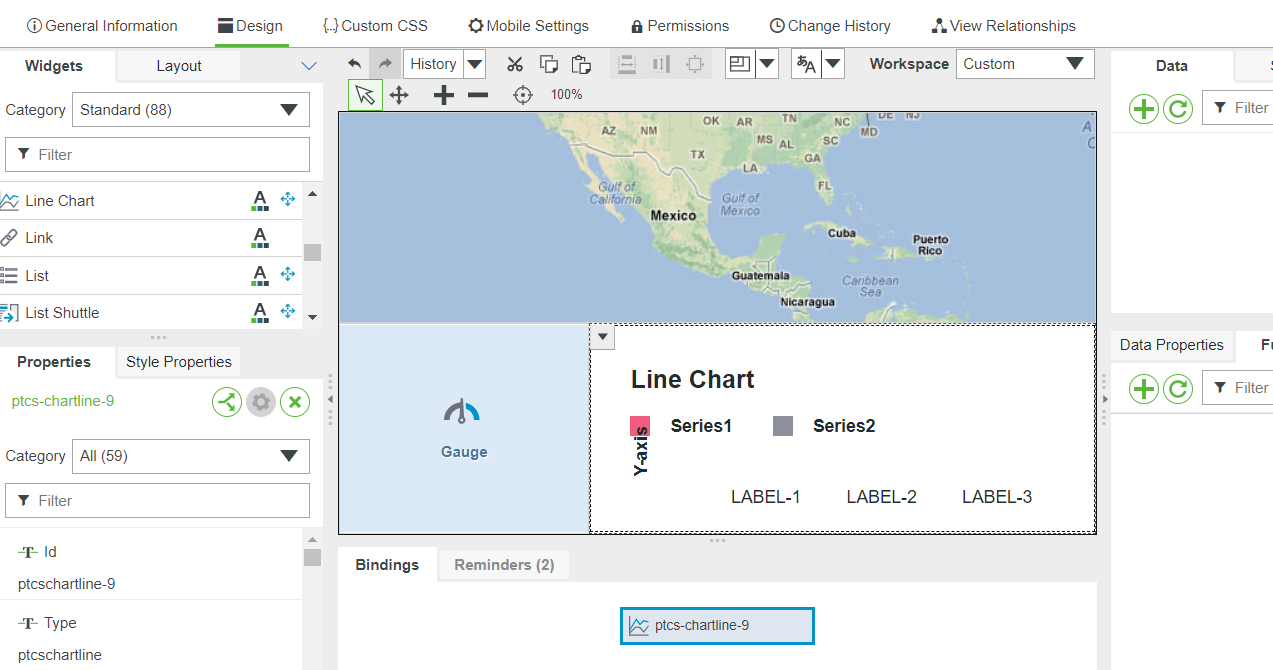
Task: Click the style A icon for Line Chart
Action: [260, 201]
